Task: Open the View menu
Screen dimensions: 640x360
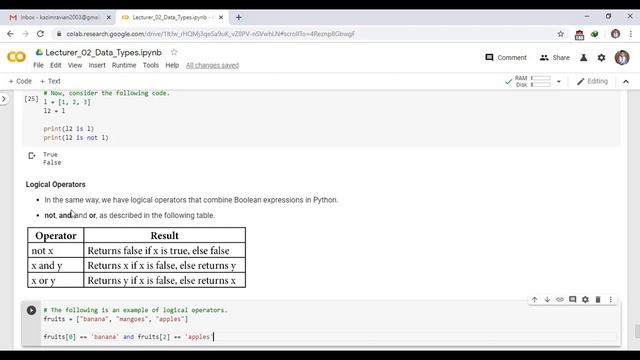Action: pos(75,65)
